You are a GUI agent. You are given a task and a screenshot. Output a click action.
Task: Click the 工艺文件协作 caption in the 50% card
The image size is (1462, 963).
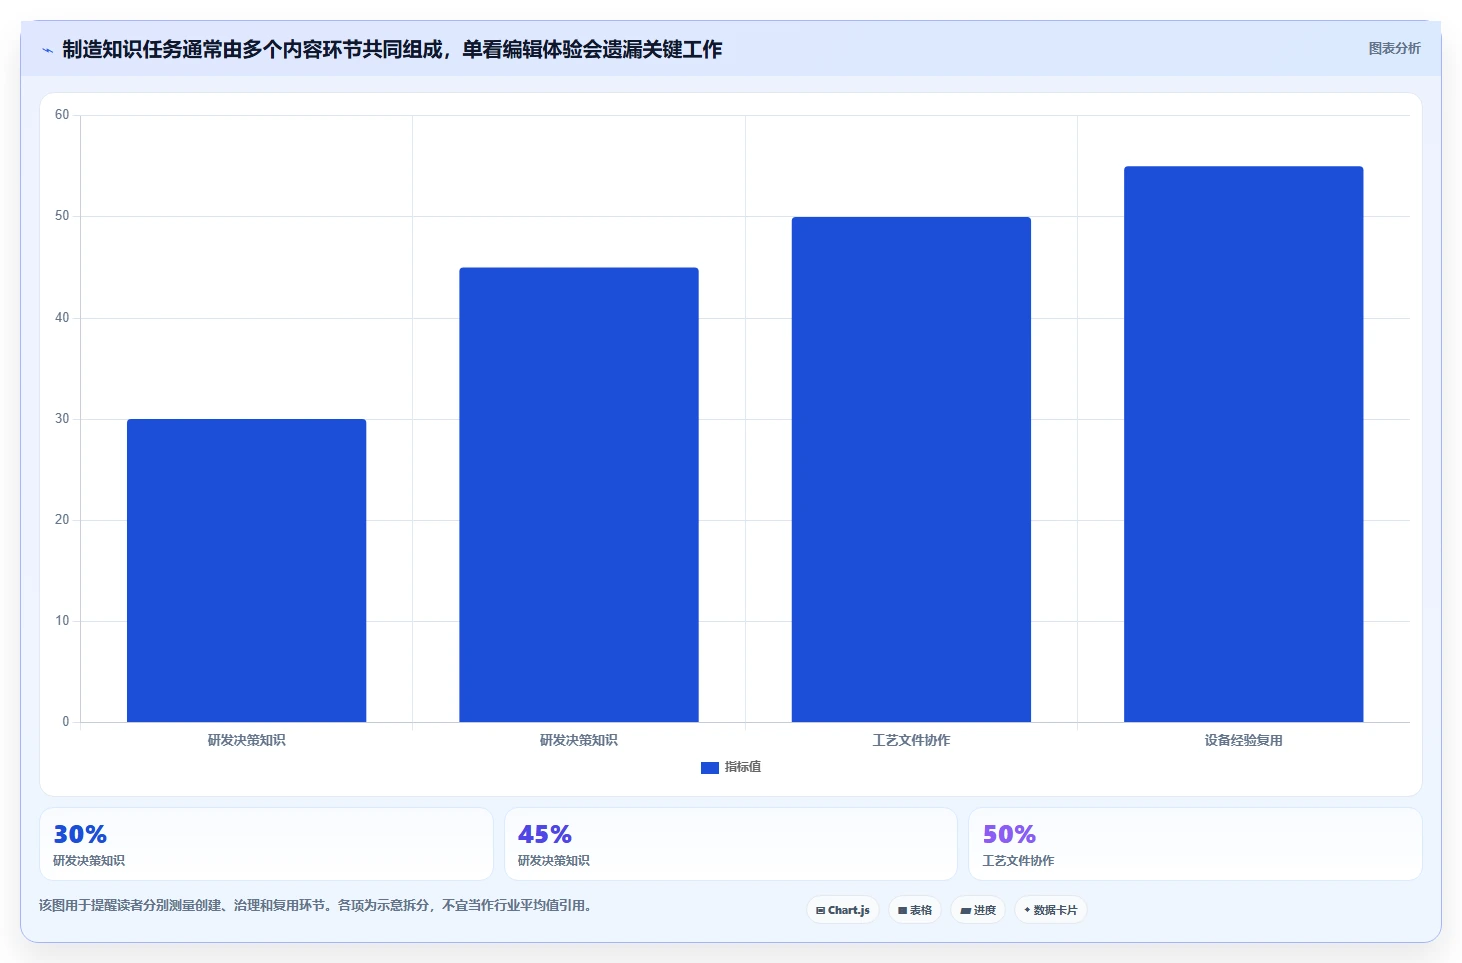[1018, 860]
